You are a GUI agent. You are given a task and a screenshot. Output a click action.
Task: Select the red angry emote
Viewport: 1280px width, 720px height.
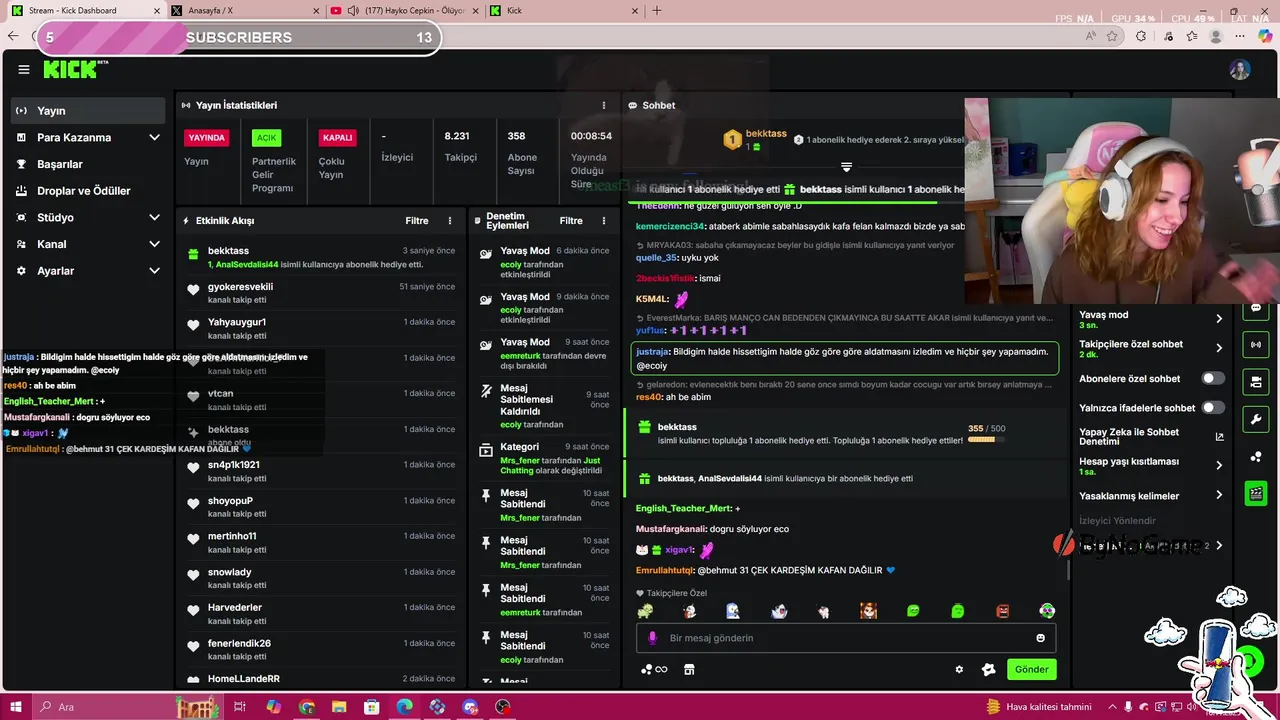1003,611
